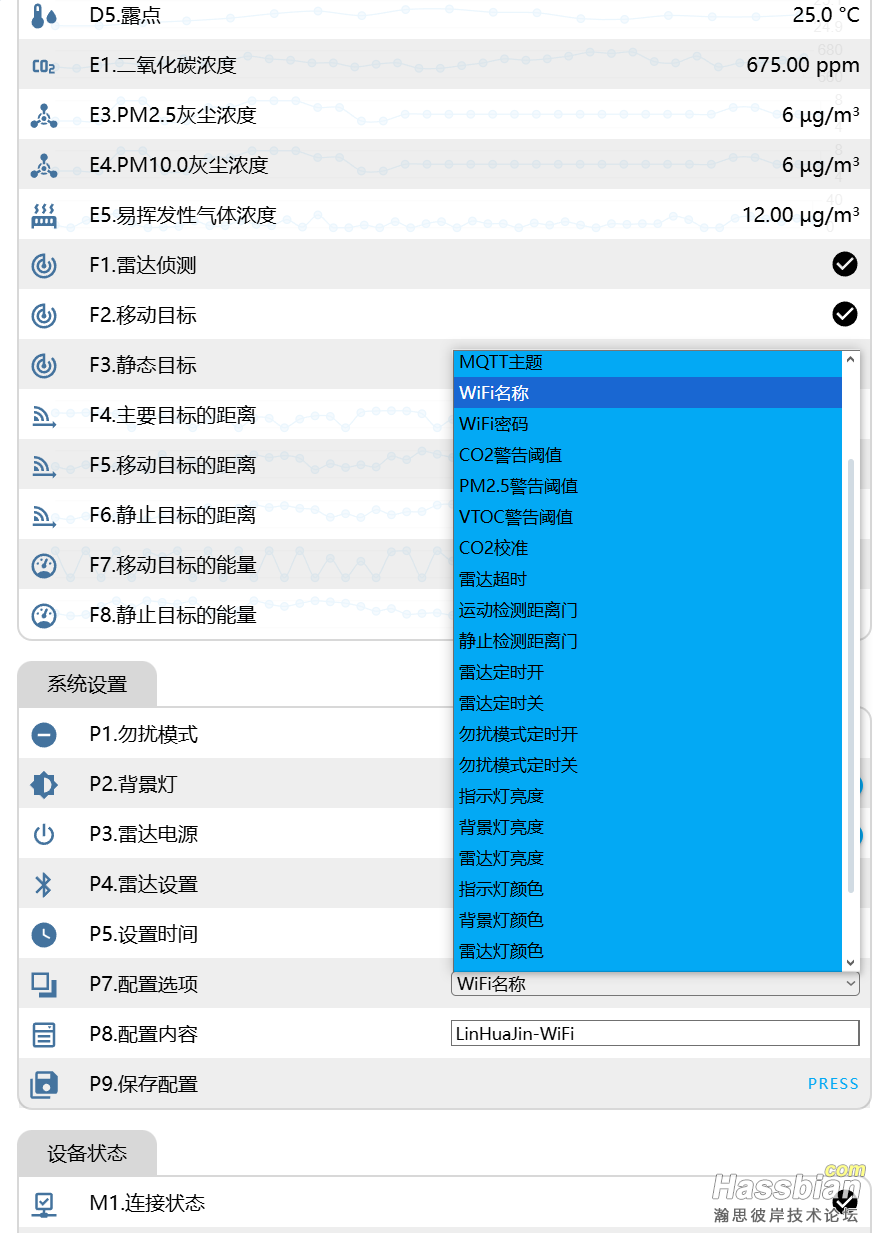Viewport: 887px width, 1233px height.
Task: Pick 雷达超时 option in the list
Action: click(x=648, y=579)
